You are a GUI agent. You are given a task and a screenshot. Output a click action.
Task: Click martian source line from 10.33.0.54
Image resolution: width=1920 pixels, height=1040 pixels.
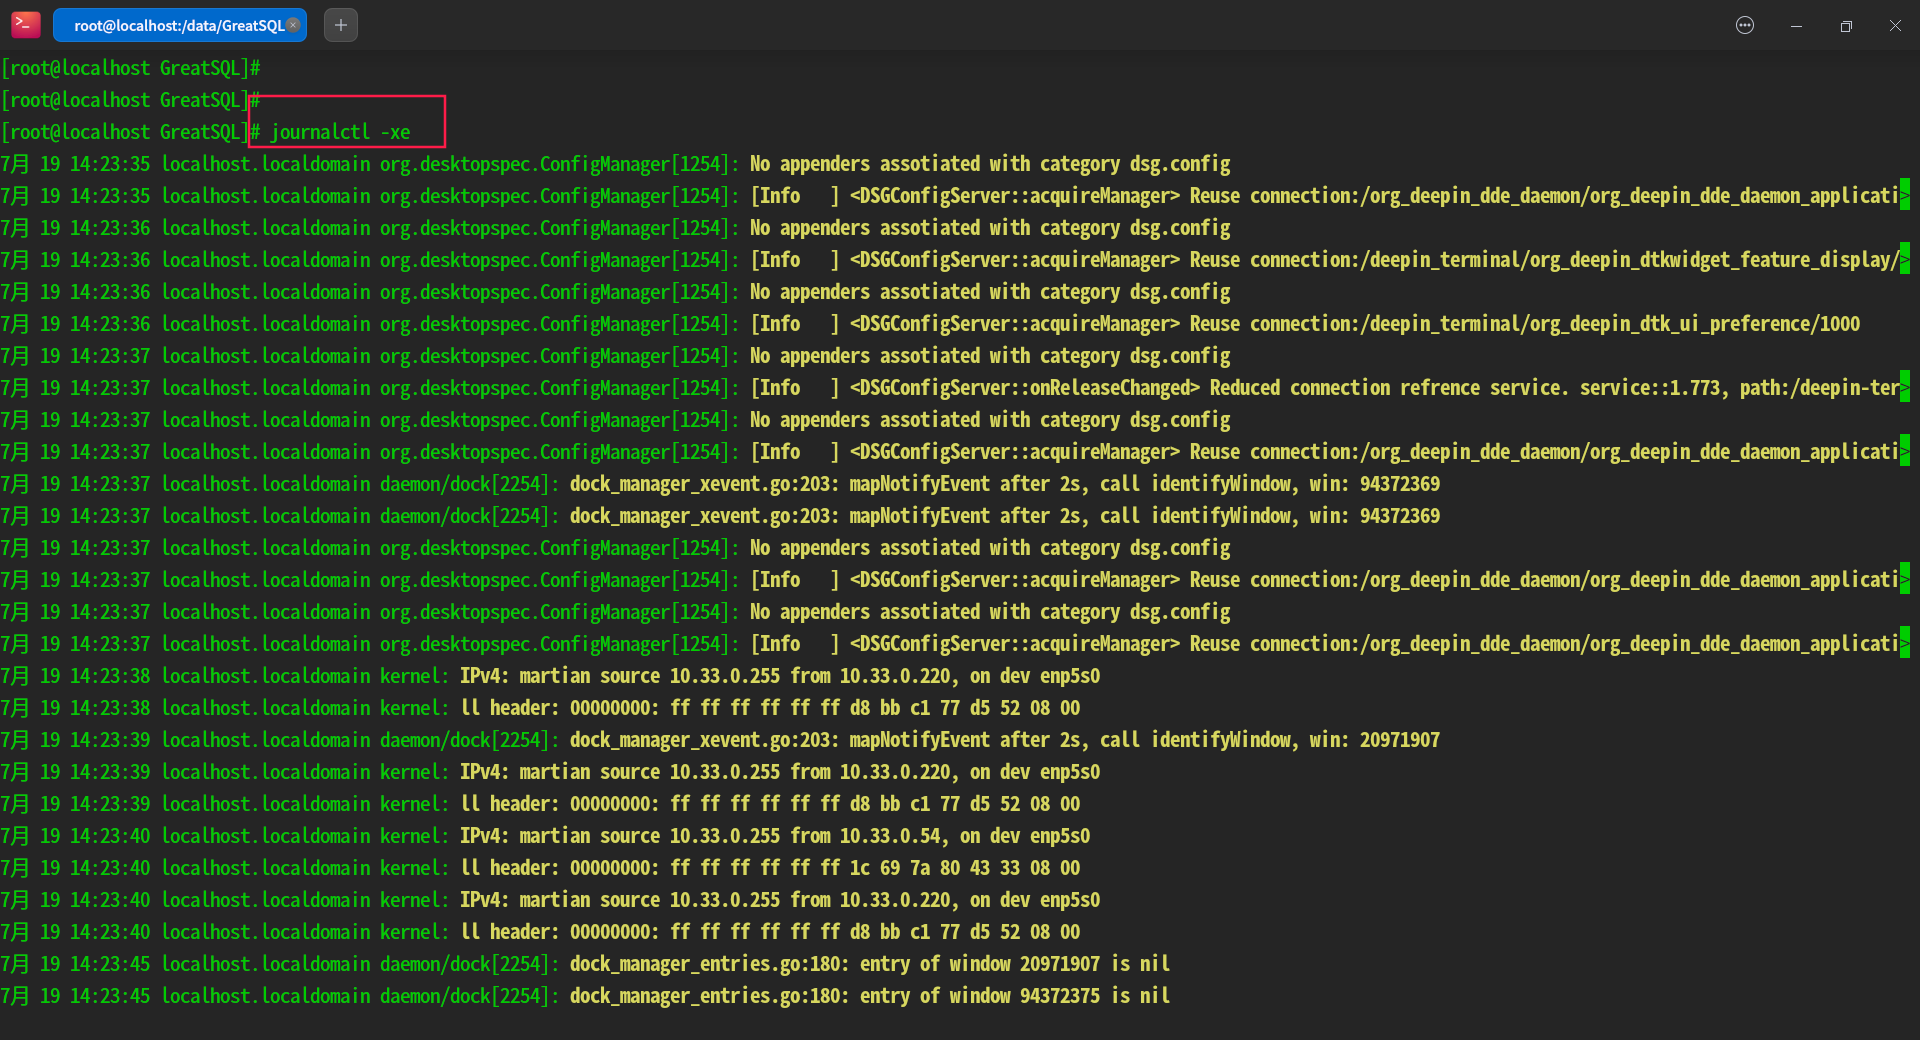click(545, 836)
